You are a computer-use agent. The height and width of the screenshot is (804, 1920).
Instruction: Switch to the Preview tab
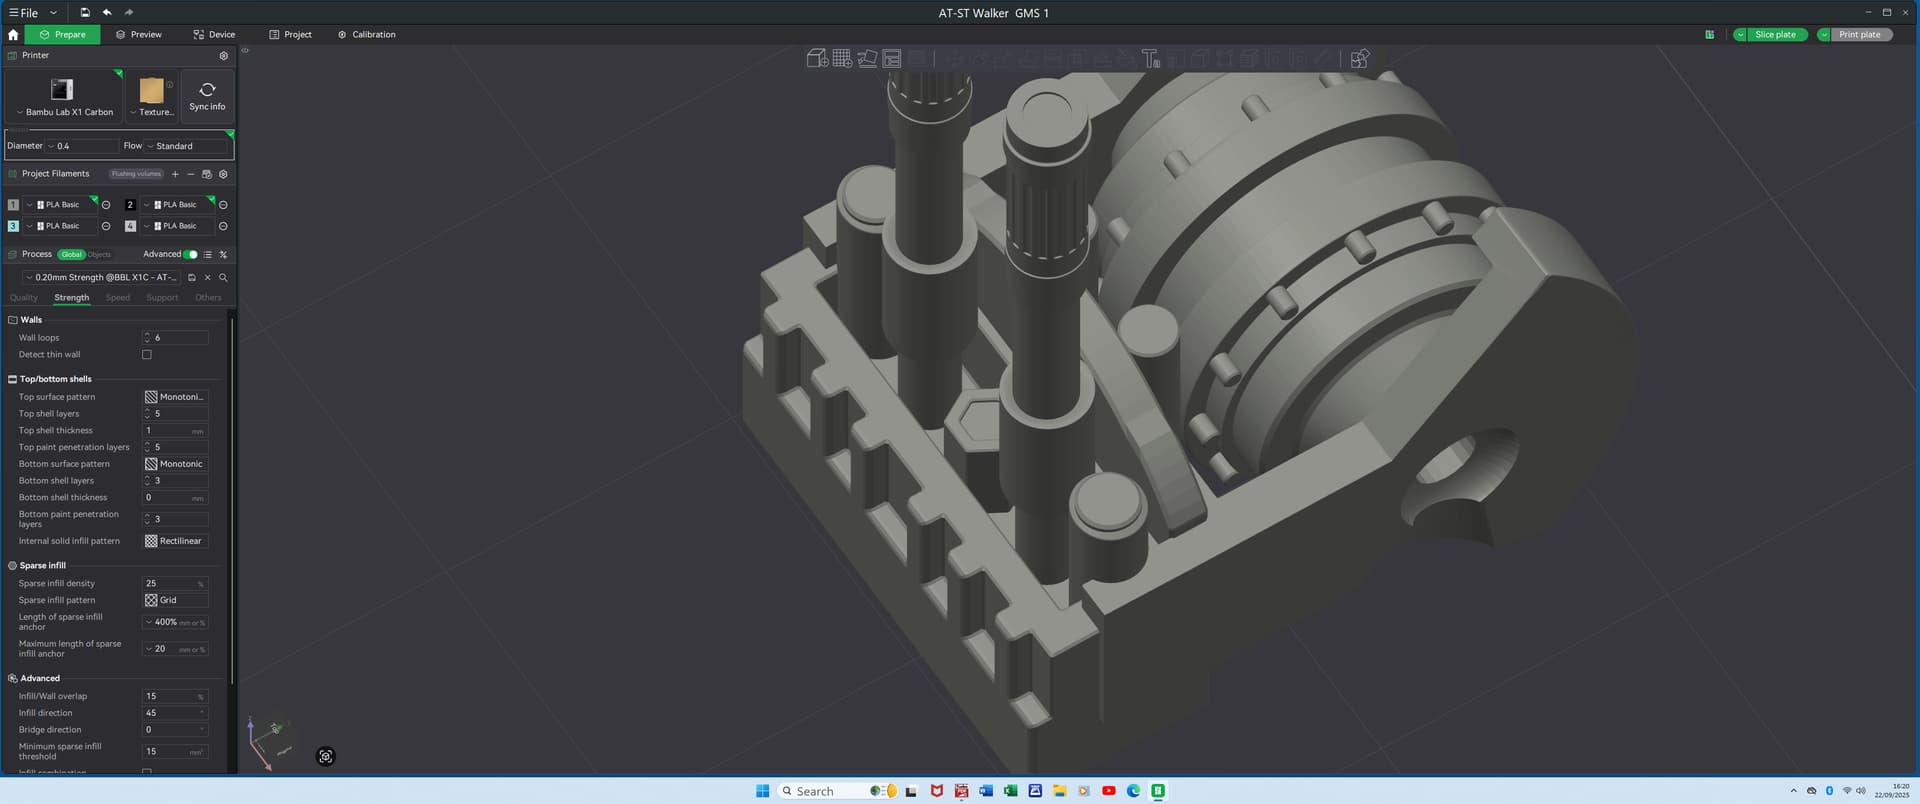[x=138, y=35]
